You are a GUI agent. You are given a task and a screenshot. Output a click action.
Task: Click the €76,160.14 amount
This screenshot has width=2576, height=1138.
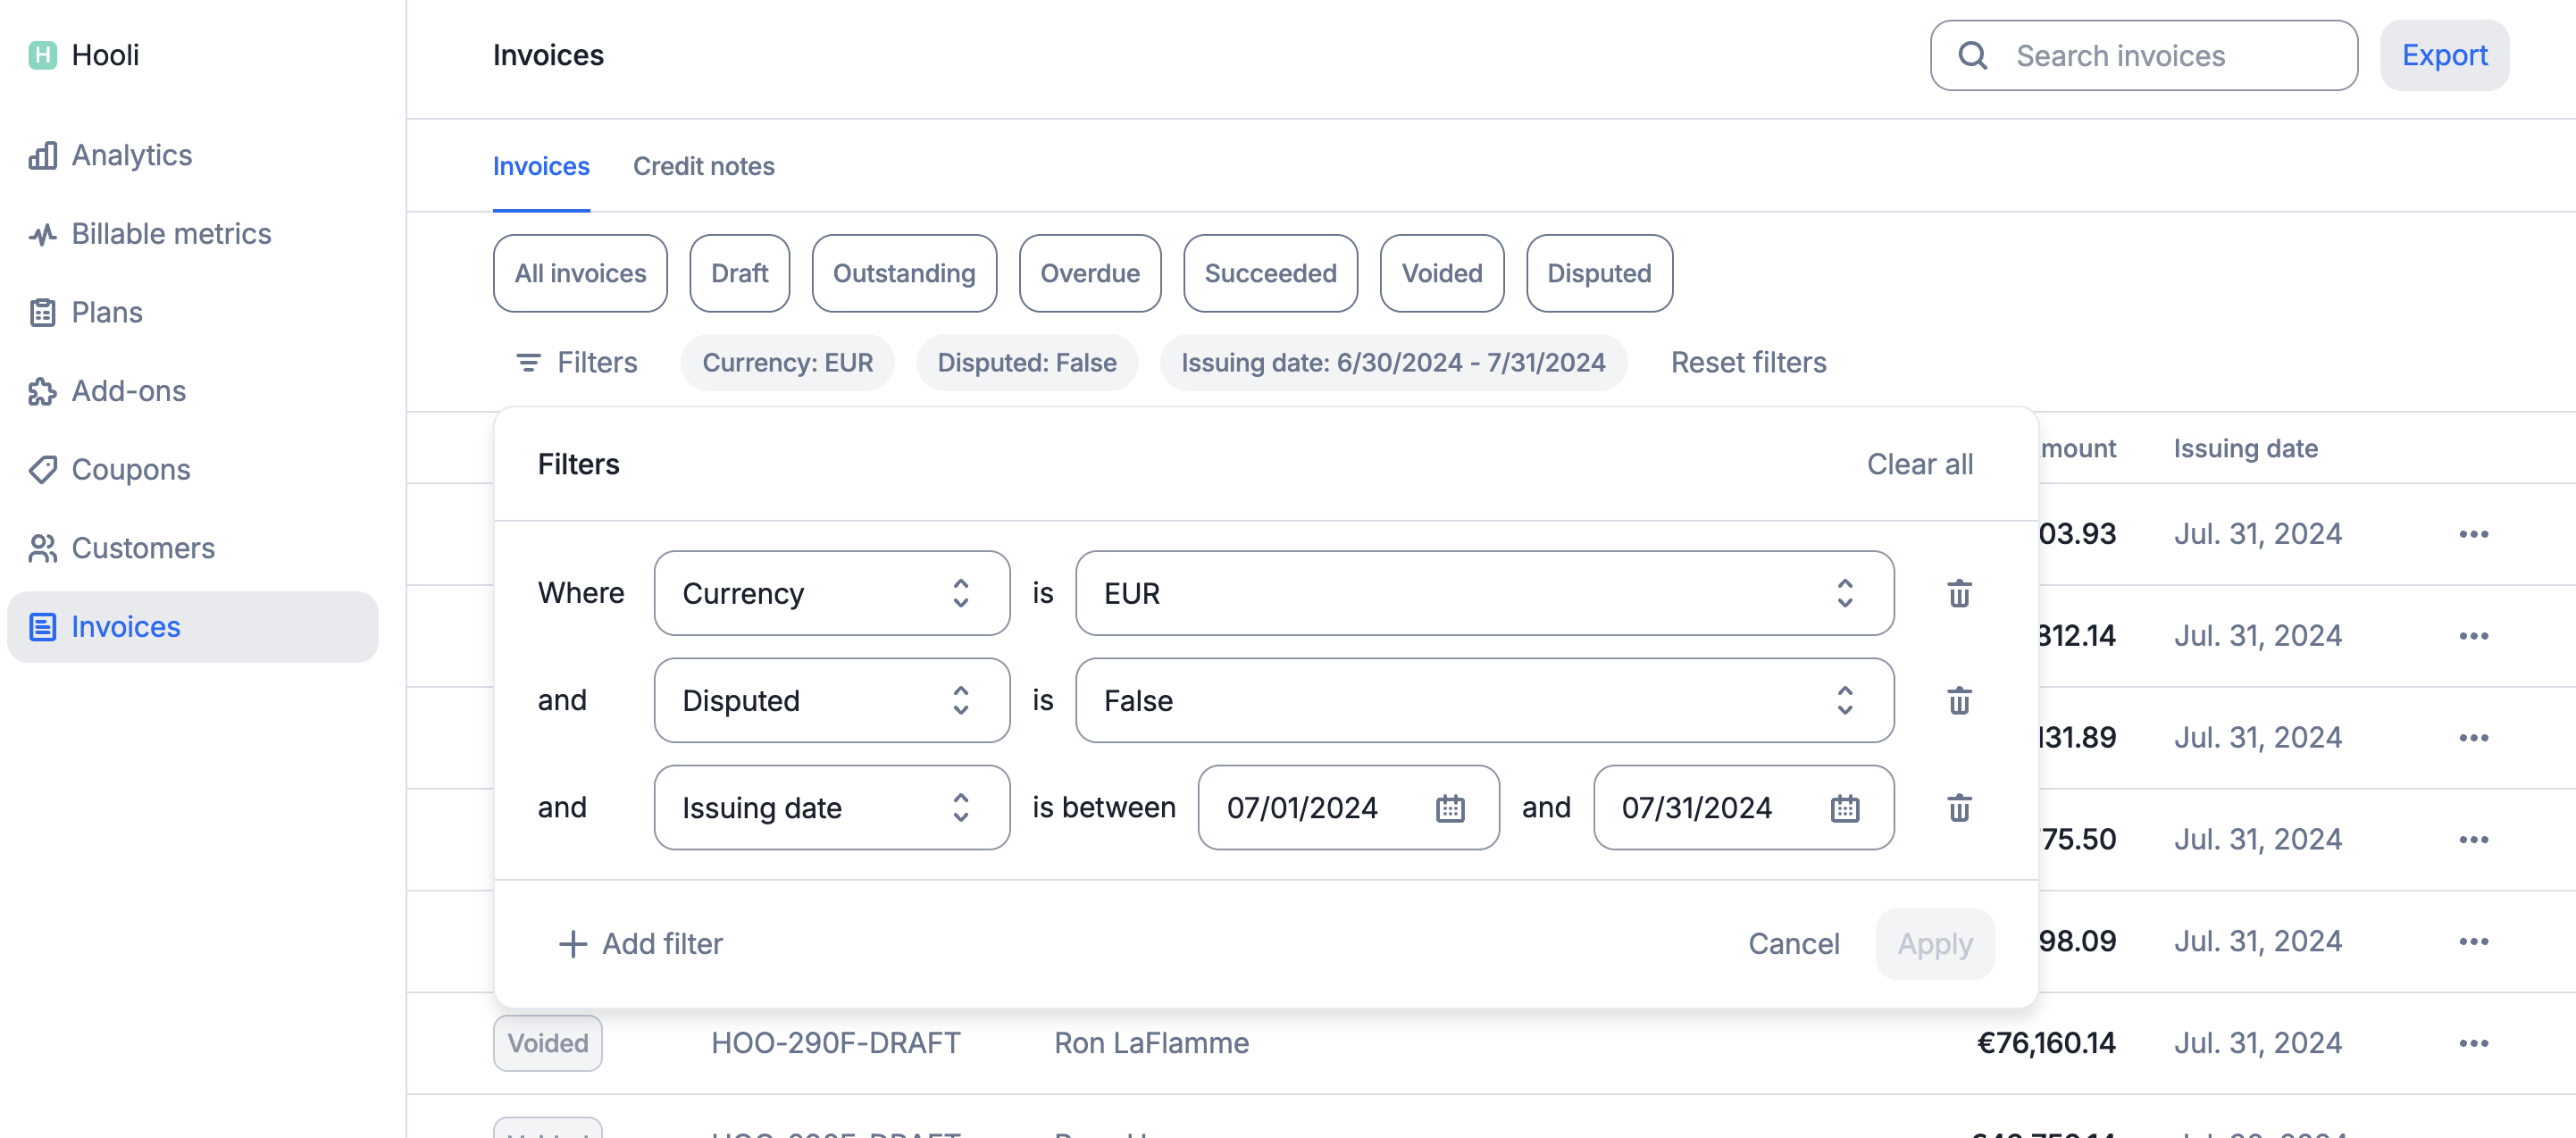click(x=2045, y=1043)
